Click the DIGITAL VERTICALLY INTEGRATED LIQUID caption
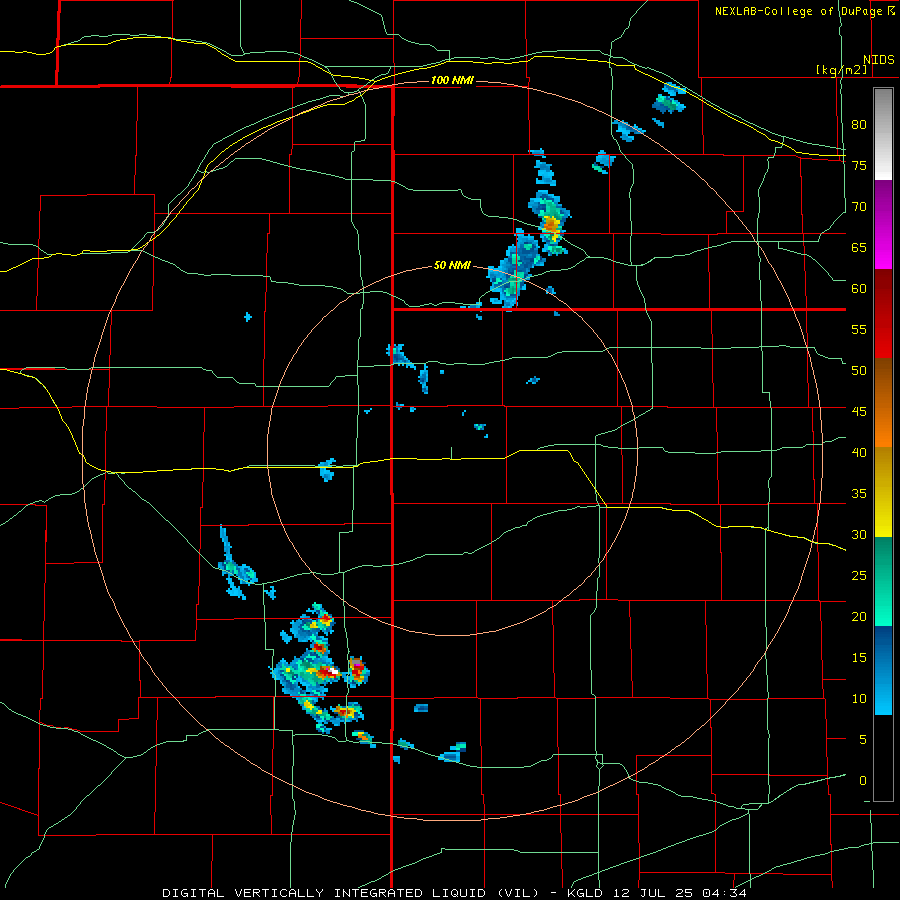The height and width of the screenshot is (900, 900). [x=352, y=893]
